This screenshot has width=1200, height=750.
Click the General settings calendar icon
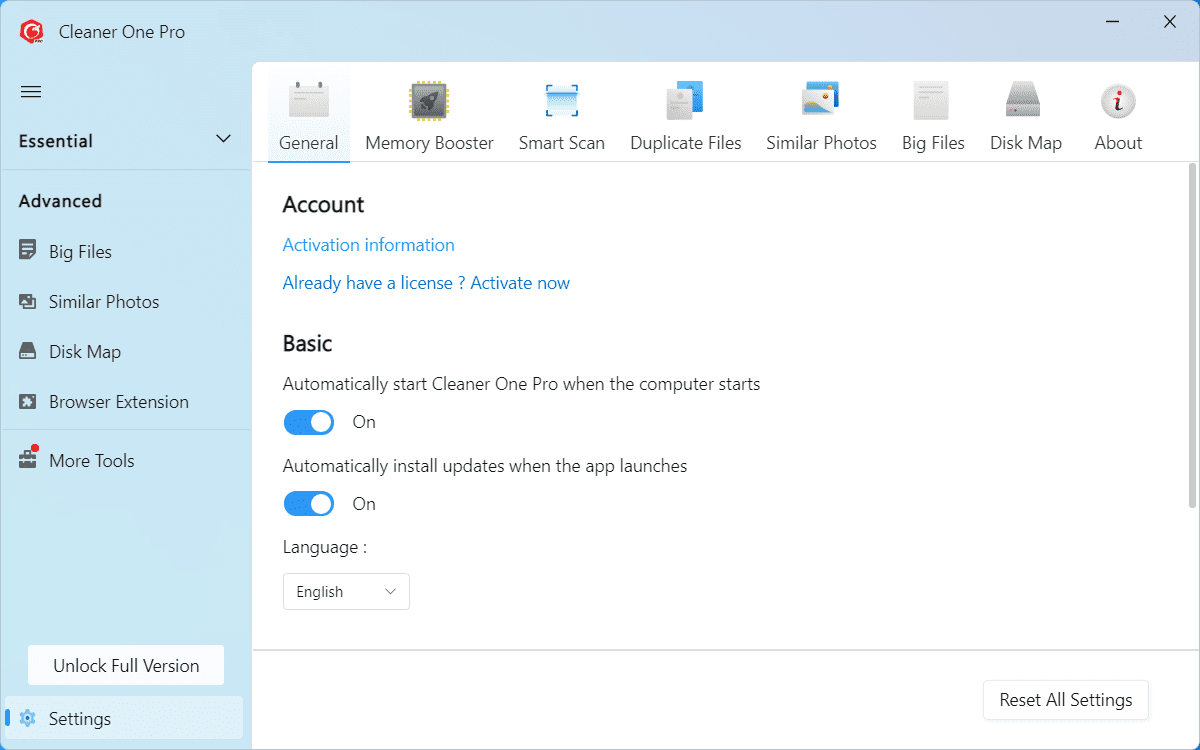309,101
